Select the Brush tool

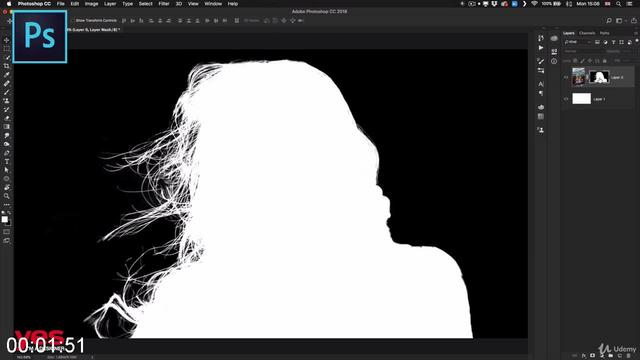tap(7, 92)
